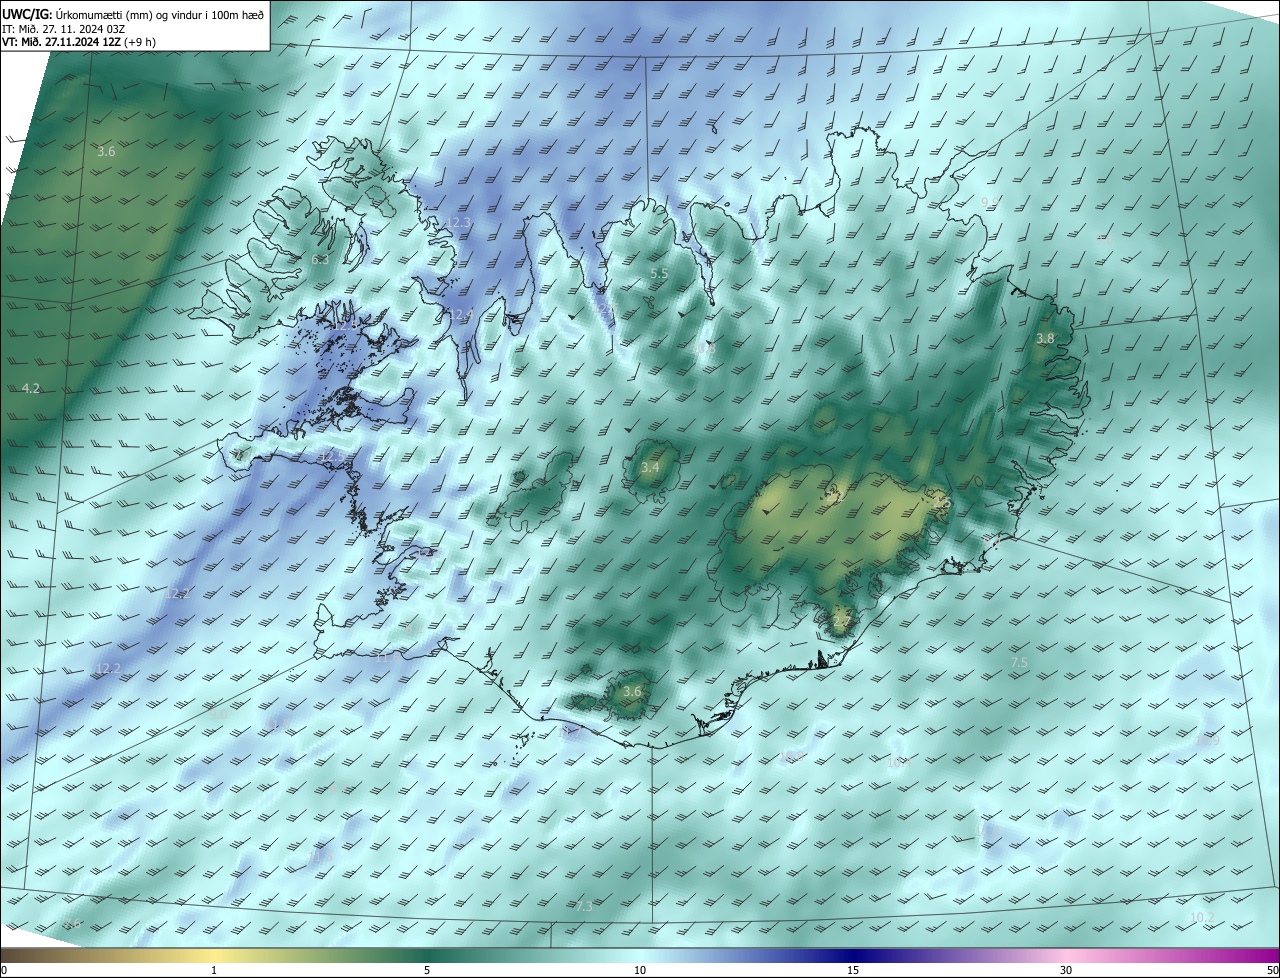The height and width of the screenshot is (978, 1280).
Task: Click the 'UWC/IG: Úrkomumætti' title line
Action: point(133,14)
